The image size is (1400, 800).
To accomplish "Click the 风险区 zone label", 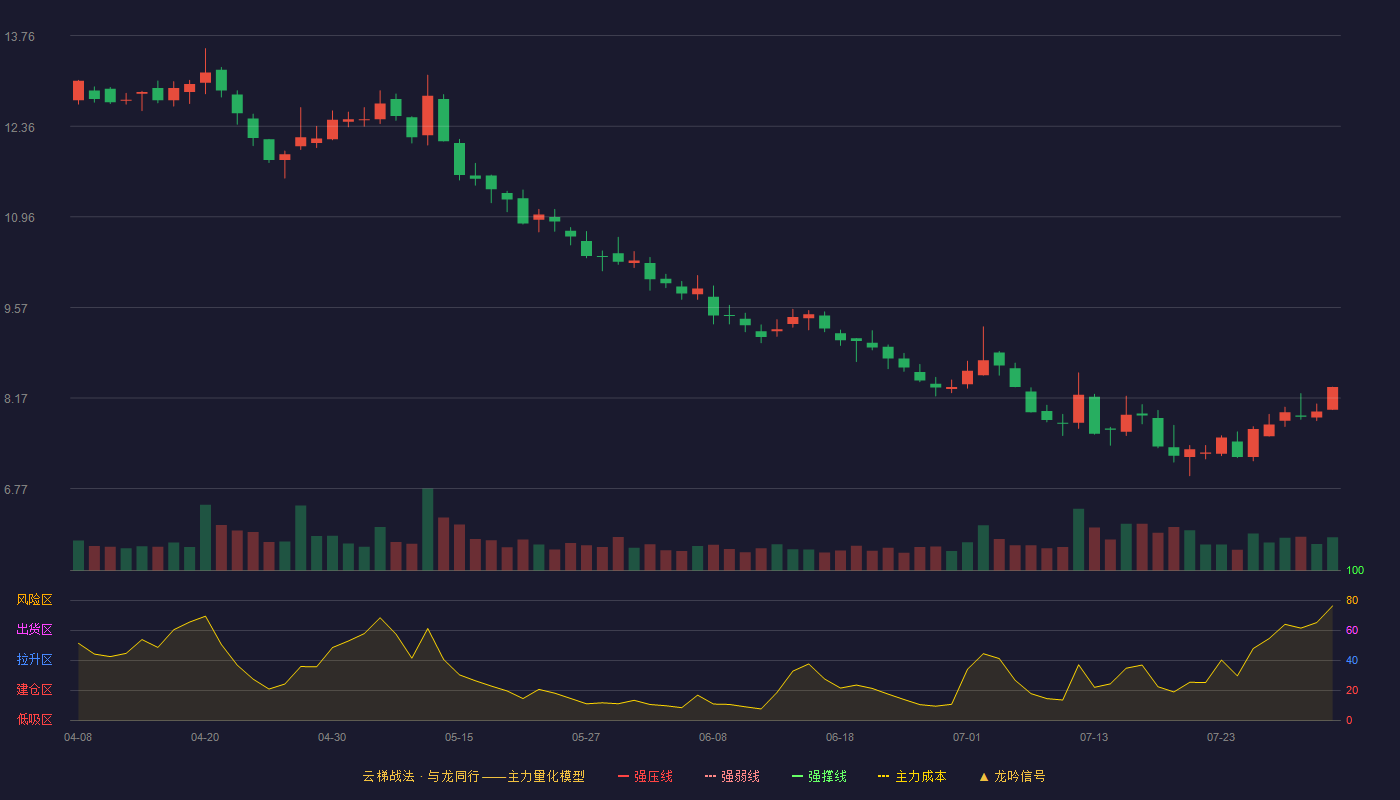I will pyautogui.click(x=34, y=600).
